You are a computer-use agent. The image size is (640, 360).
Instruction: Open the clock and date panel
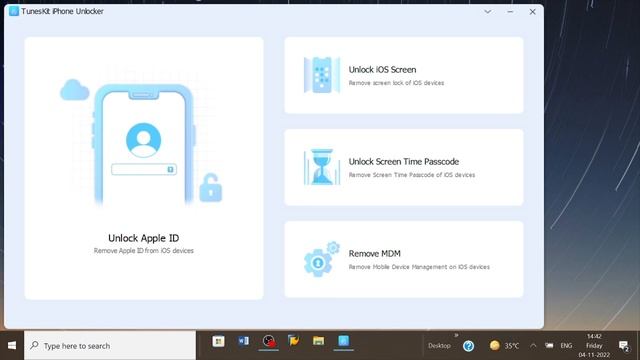click(x=594, y=346)
